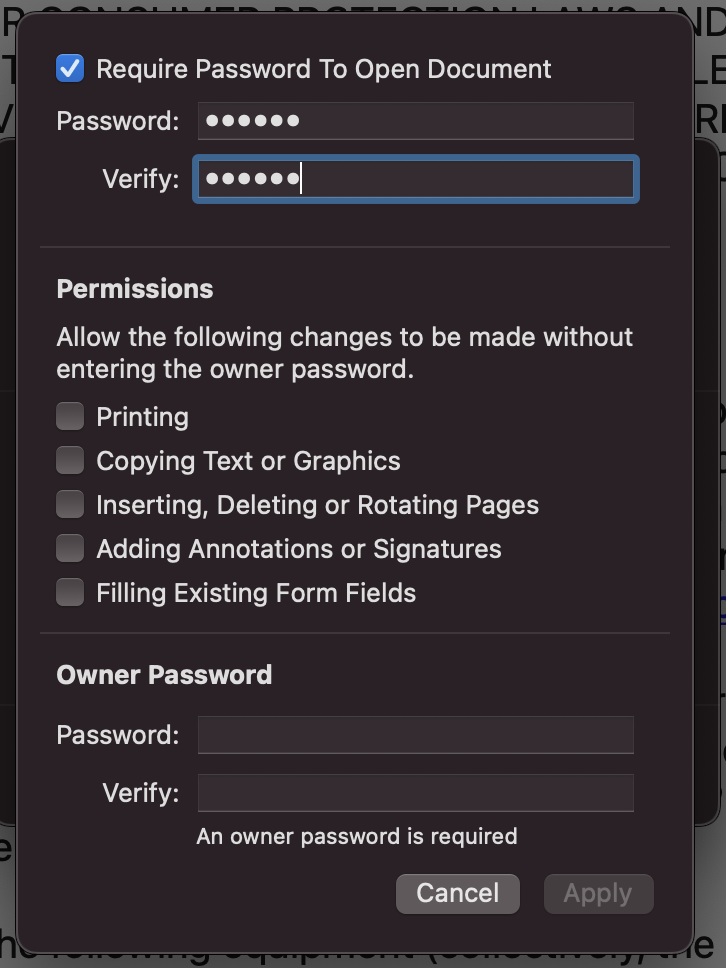Screen dimensions: 726x968
Task: Click the Owner Password section heading
Action: [164, 675]
